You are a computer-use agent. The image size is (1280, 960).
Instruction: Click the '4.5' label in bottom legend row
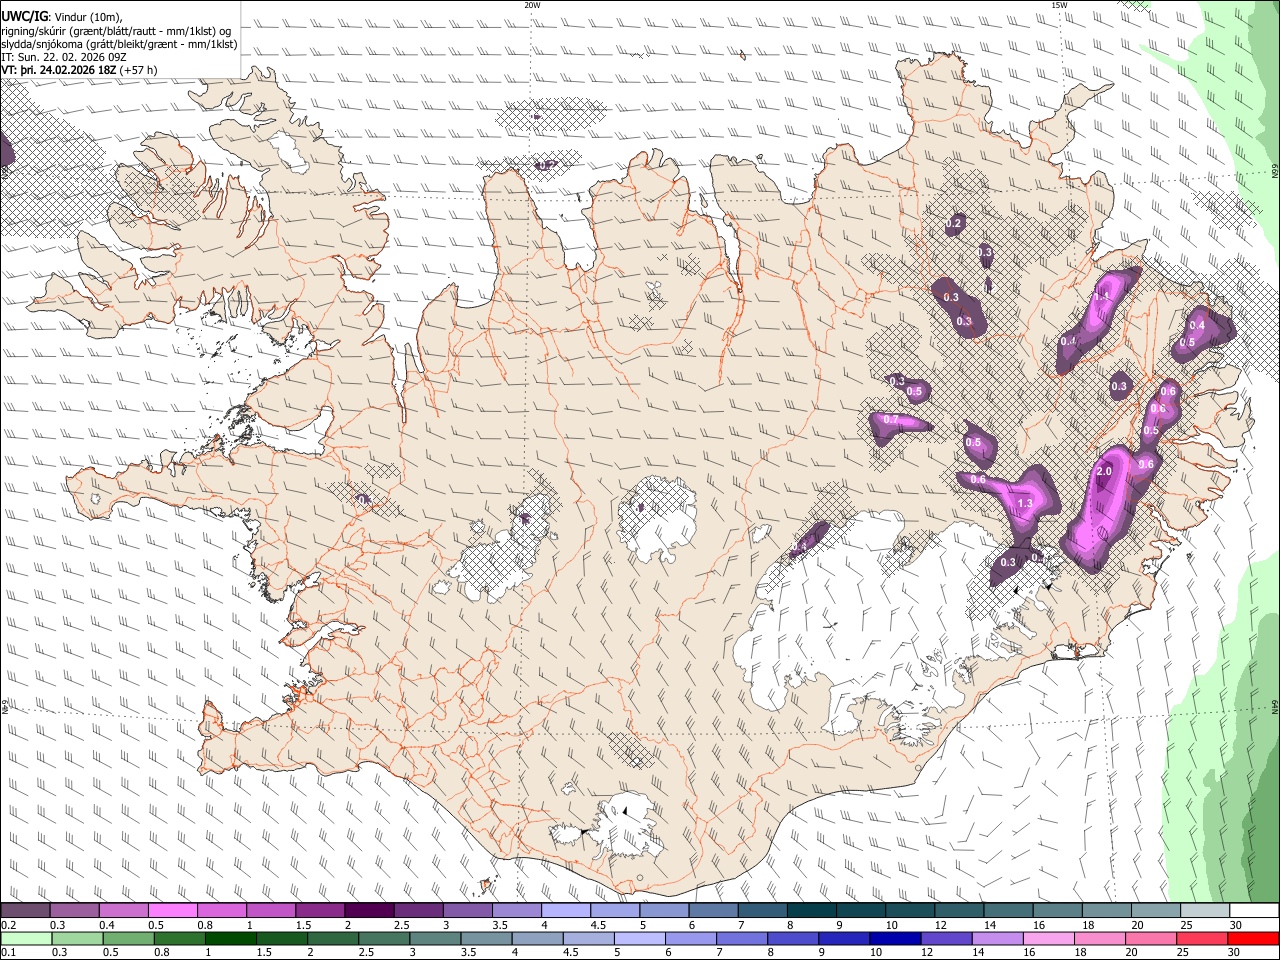(571, 953)
